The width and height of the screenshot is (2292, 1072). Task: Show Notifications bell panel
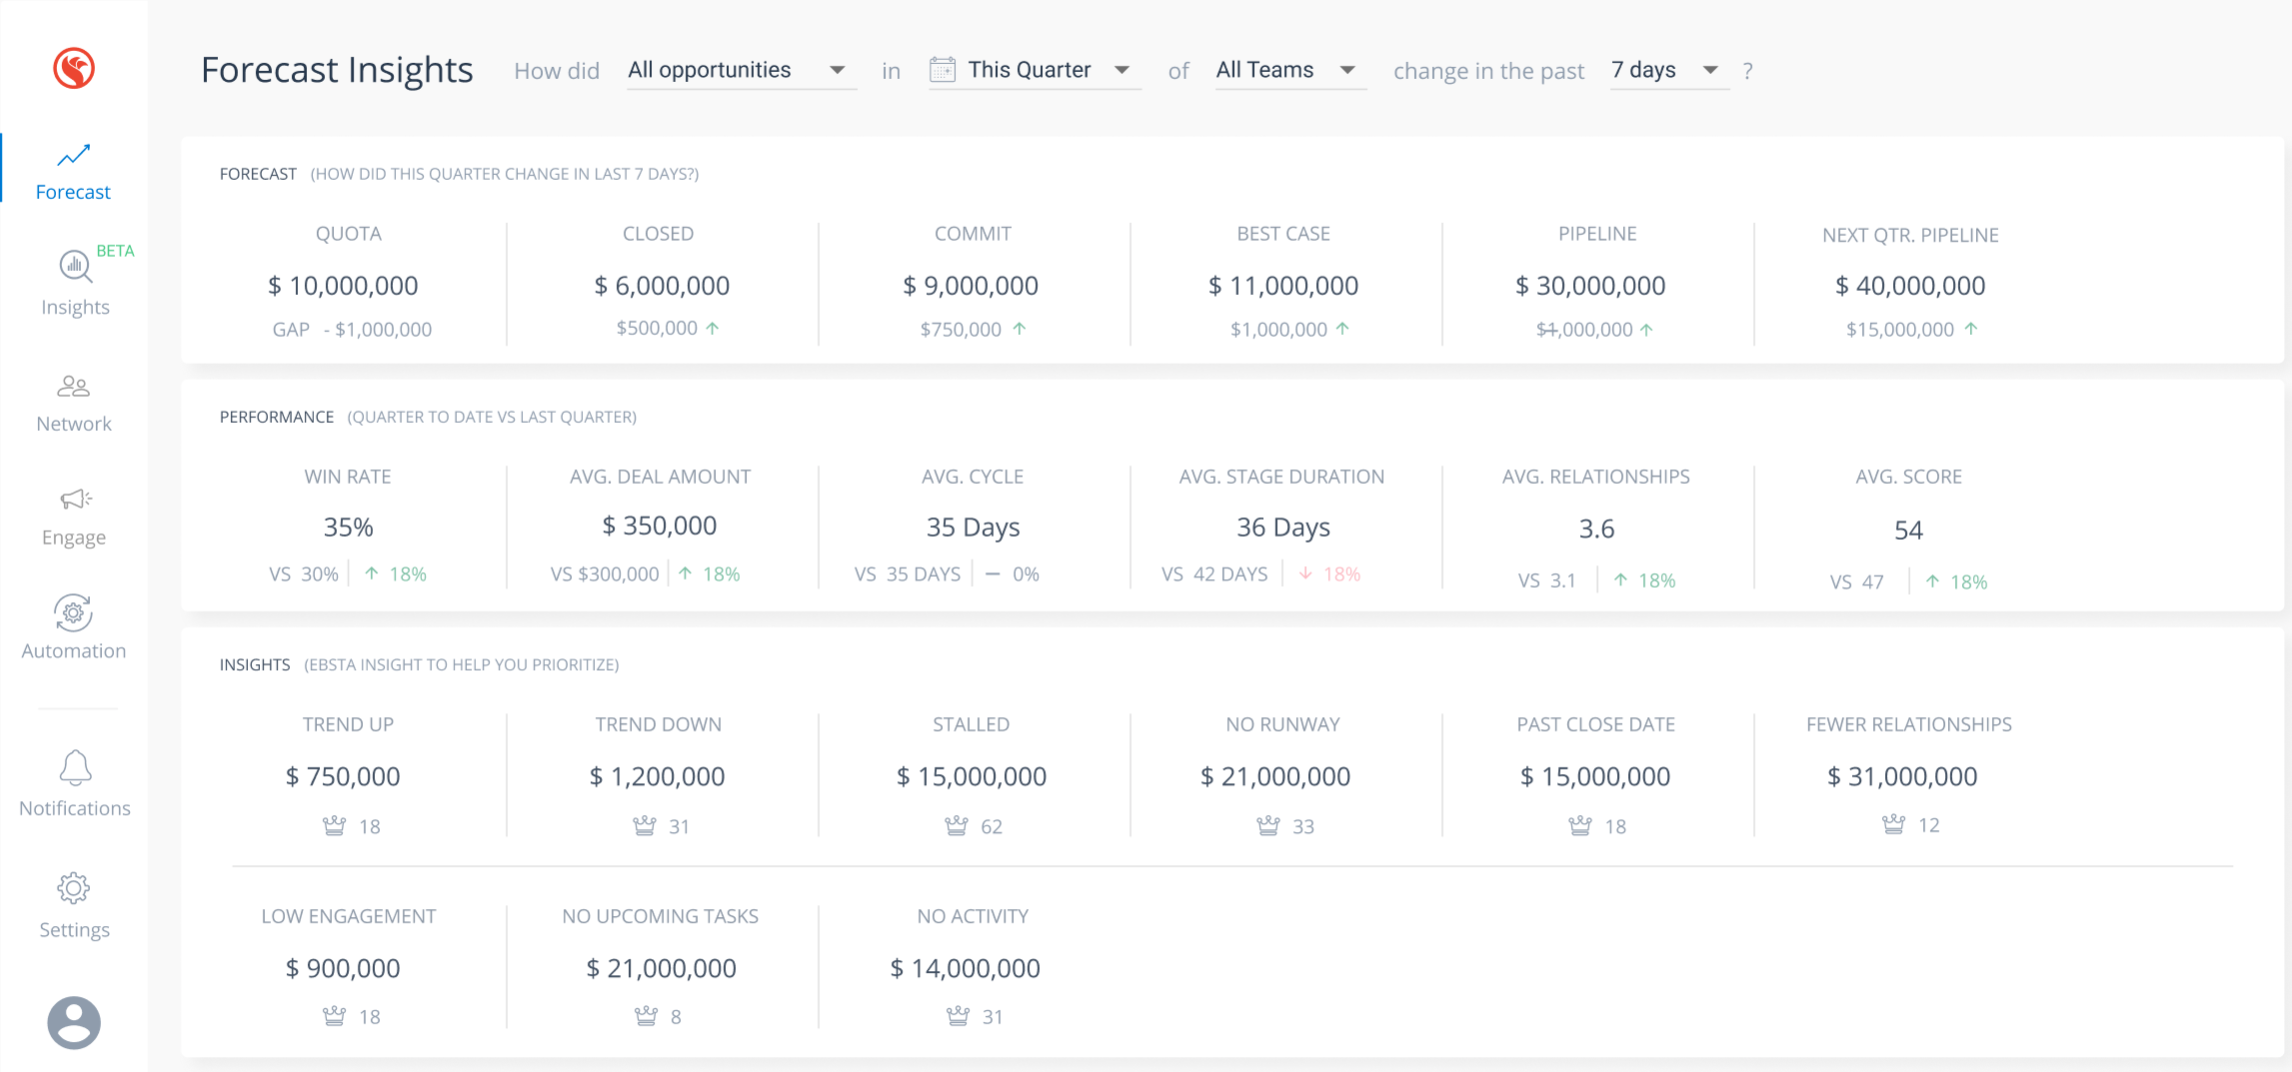coord(75,785)
